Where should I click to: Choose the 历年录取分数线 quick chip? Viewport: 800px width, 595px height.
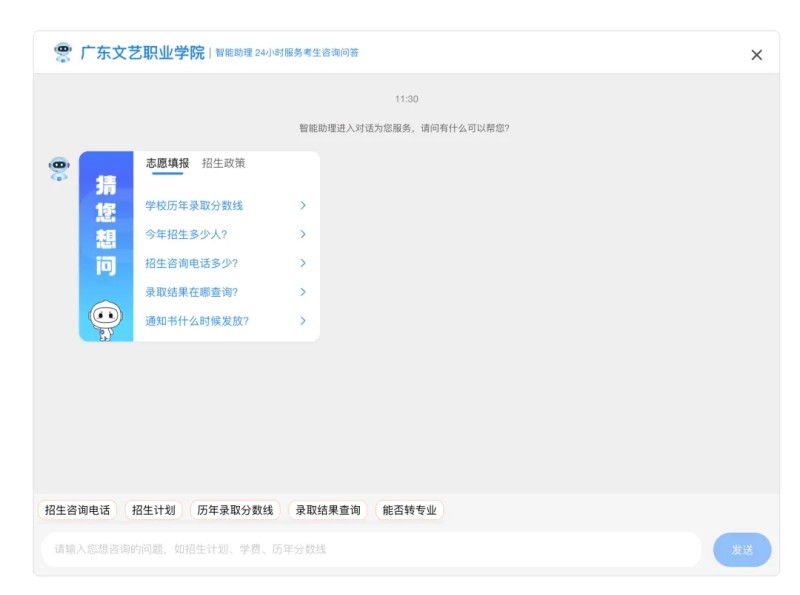[x=235, y=510]
